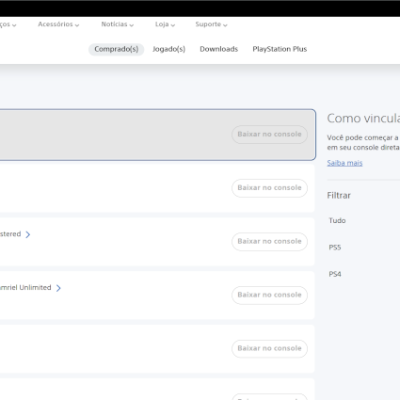Screen dimensions: 400x400
Task: Click Baixar no console beside 'stered' title
Action: (x=269, y=241)
